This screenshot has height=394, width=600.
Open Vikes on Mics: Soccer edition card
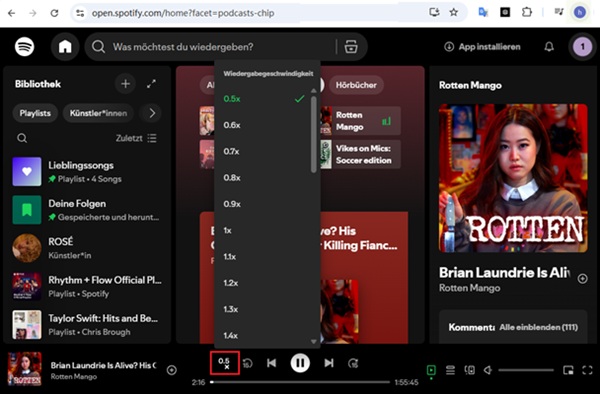(x=360, y=154)
